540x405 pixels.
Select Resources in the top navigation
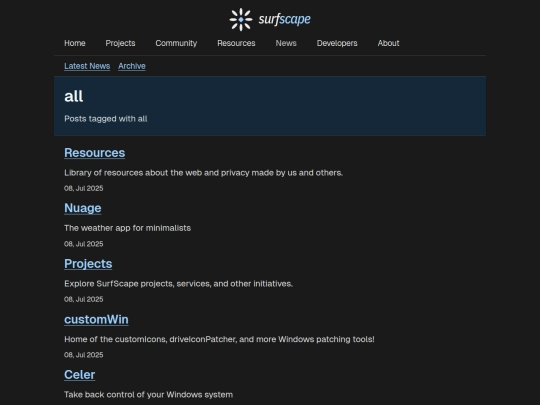click(236, 43)
